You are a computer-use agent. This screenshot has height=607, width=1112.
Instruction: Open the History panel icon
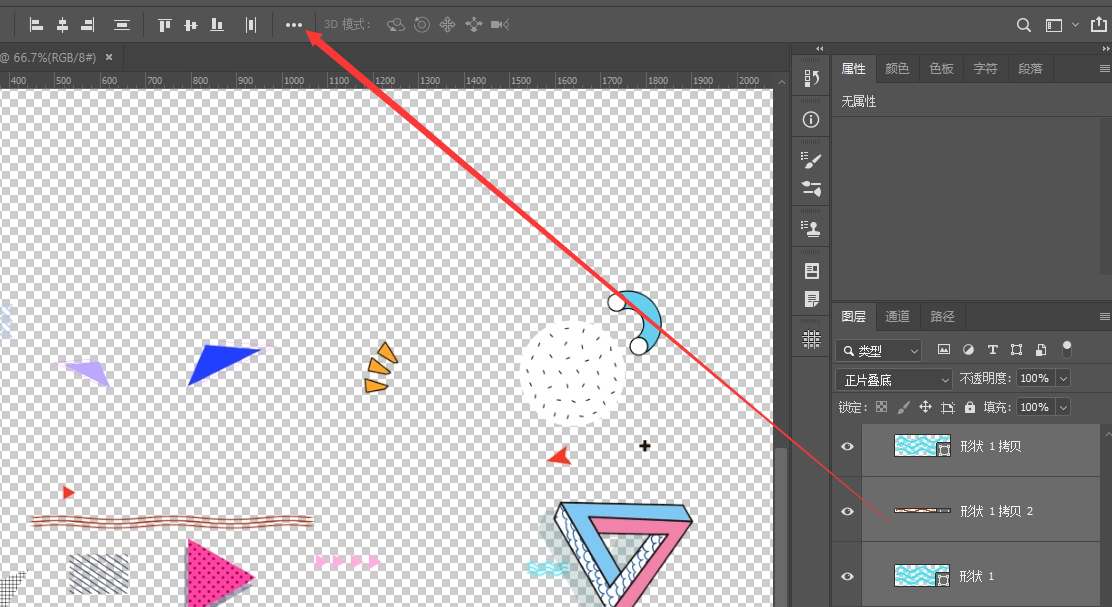811,78
